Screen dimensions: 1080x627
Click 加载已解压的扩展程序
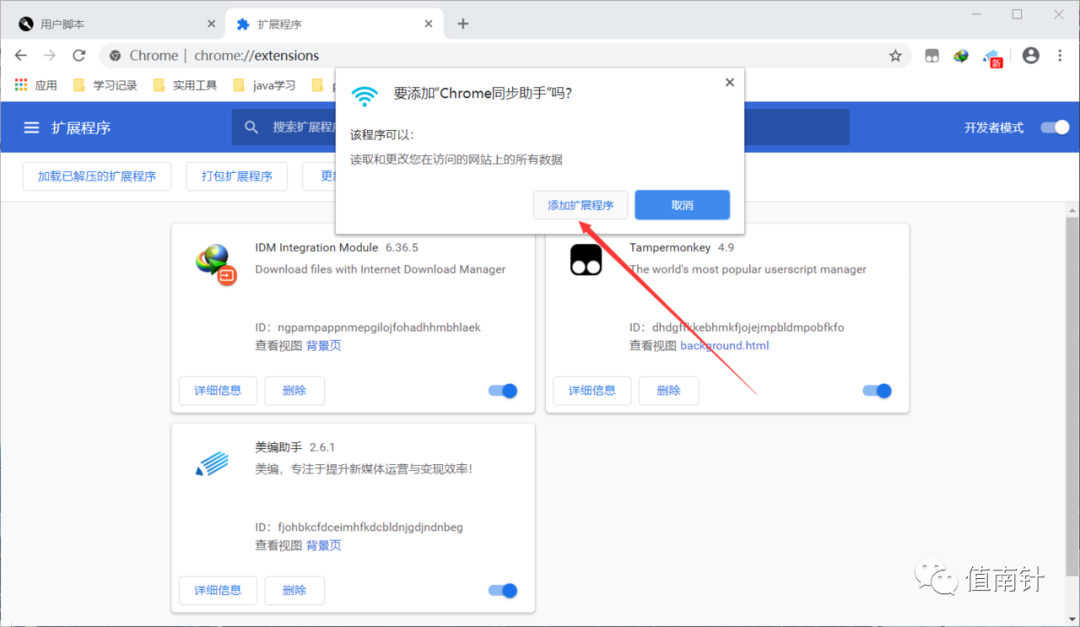coord(97,176)
